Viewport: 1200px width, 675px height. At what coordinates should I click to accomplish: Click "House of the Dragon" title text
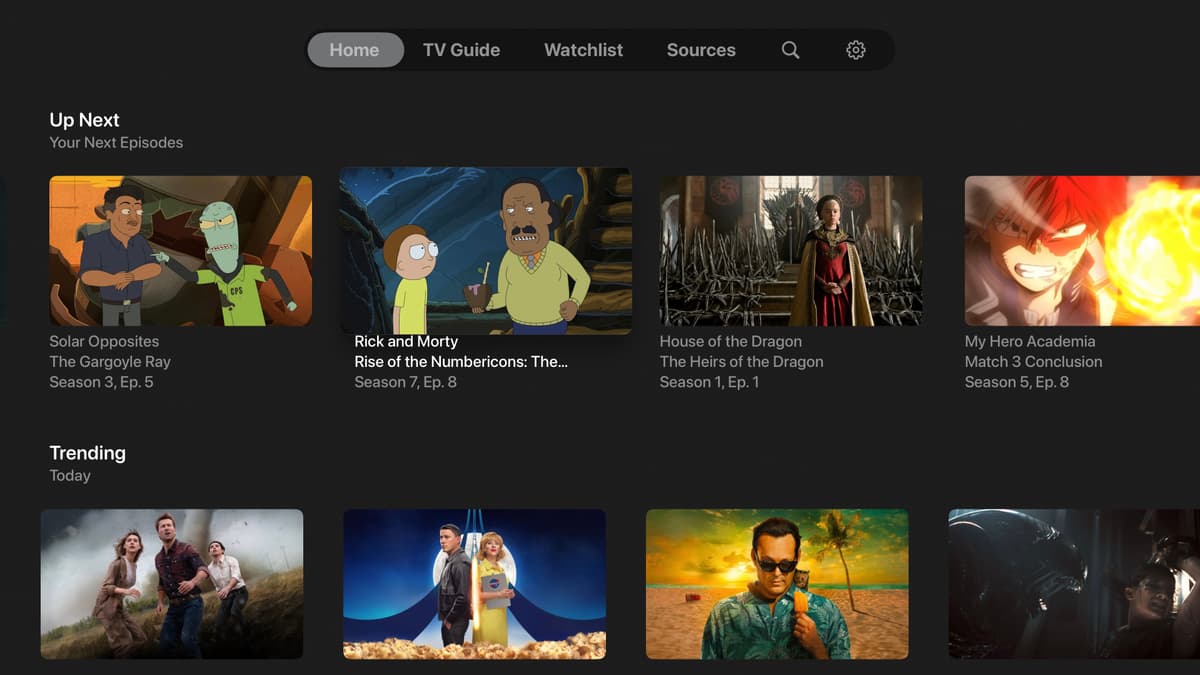click(731, 341)
